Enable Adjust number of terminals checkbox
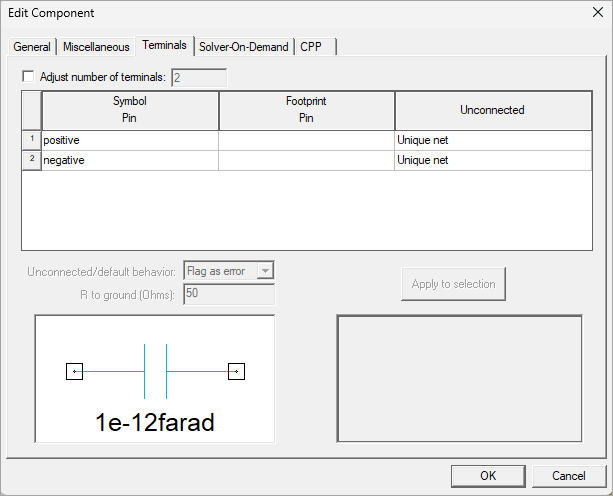 point(28,76)
